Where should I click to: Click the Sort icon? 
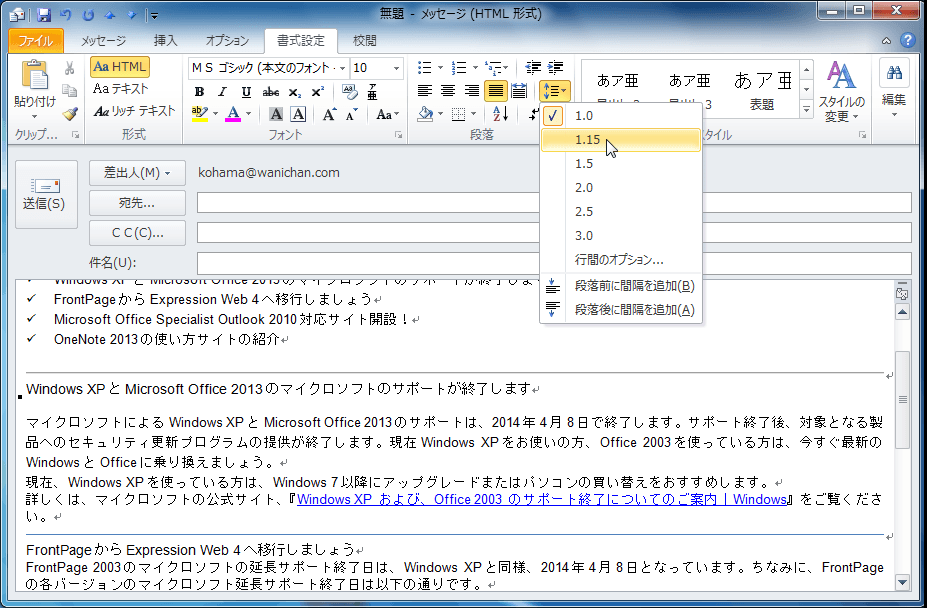click(500, 114)
